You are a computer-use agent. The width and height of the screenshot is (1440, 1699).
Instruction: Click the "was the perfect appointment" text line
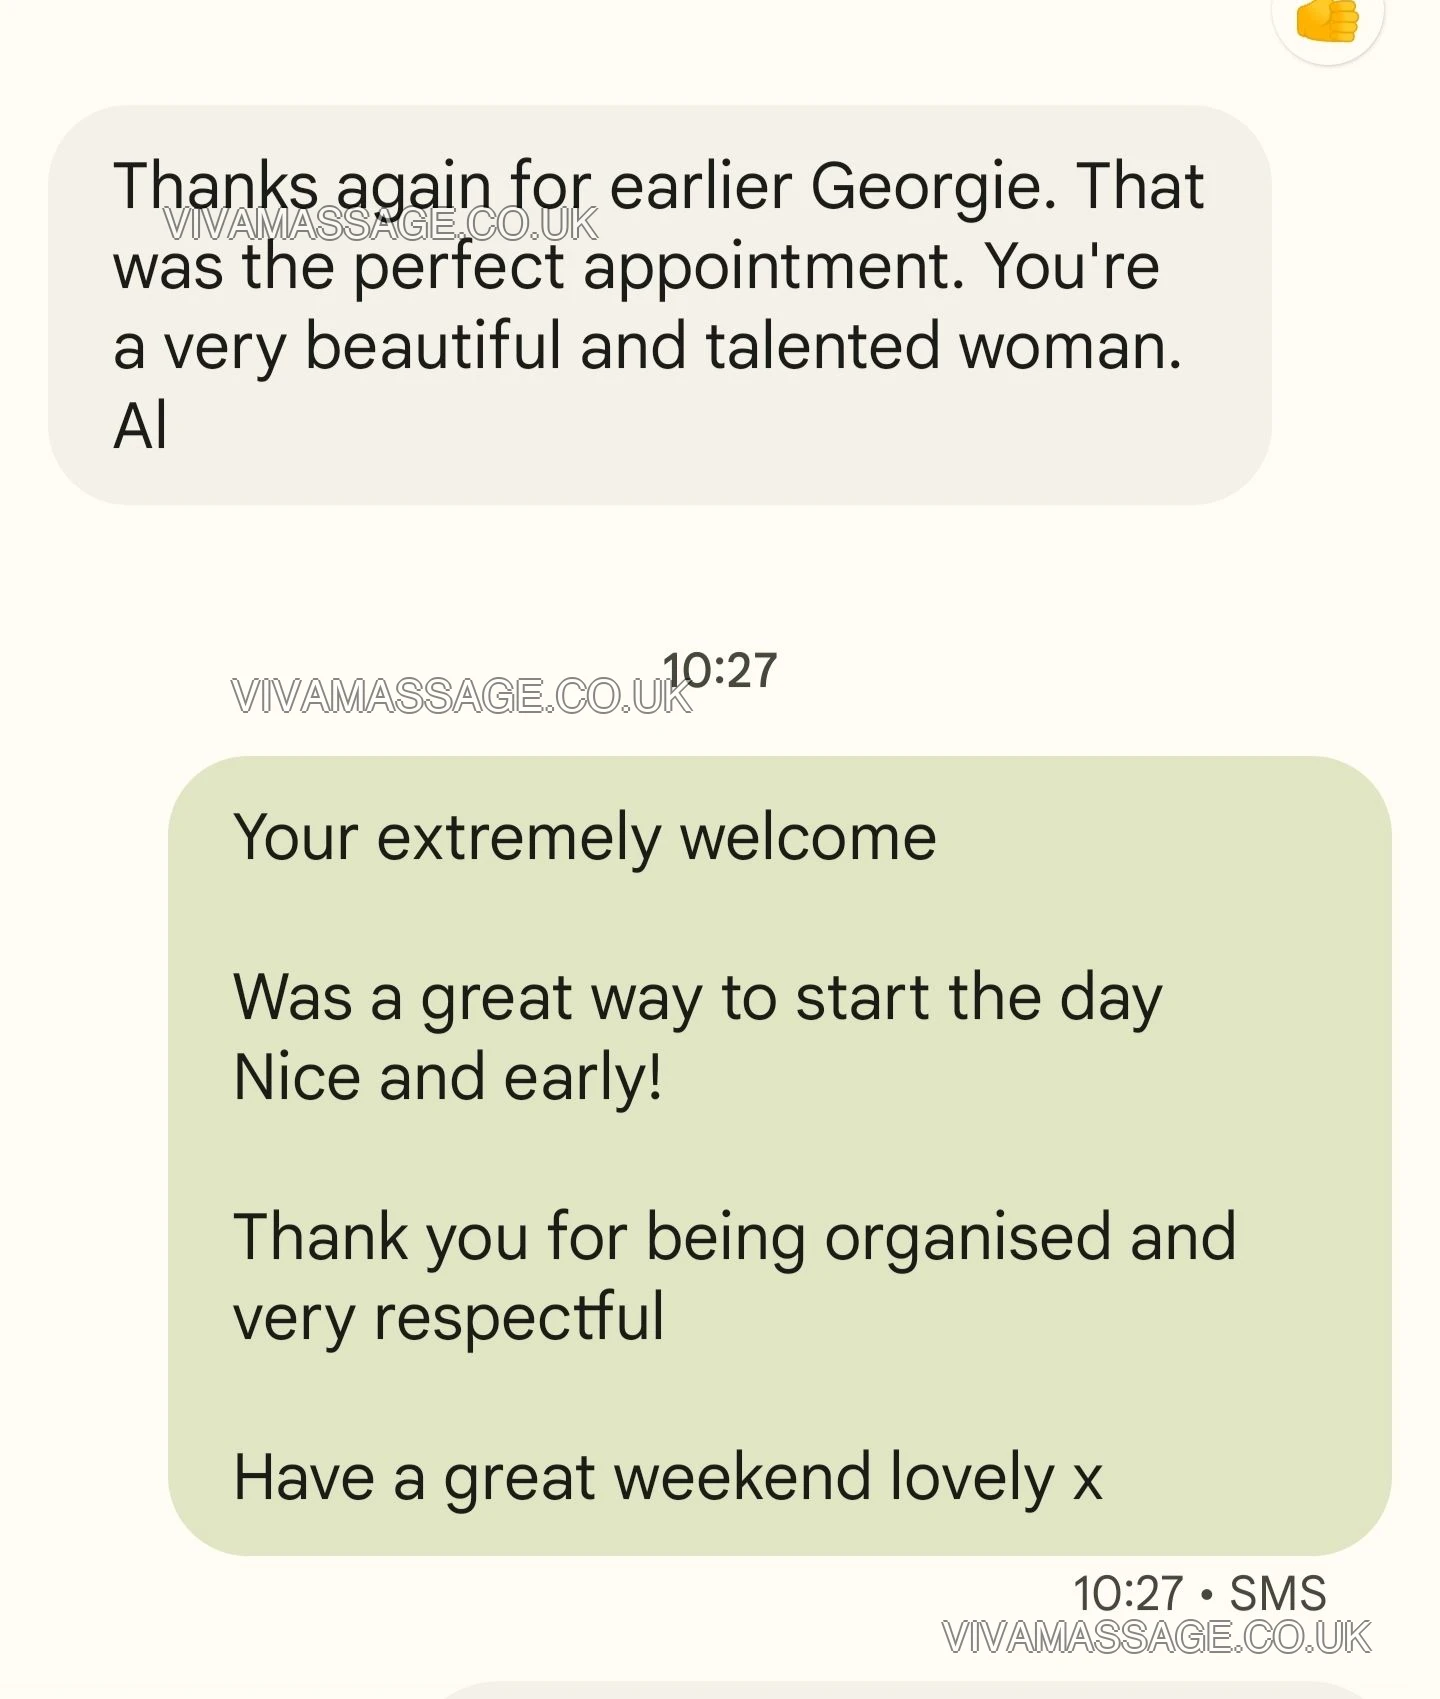click(538, 267)
